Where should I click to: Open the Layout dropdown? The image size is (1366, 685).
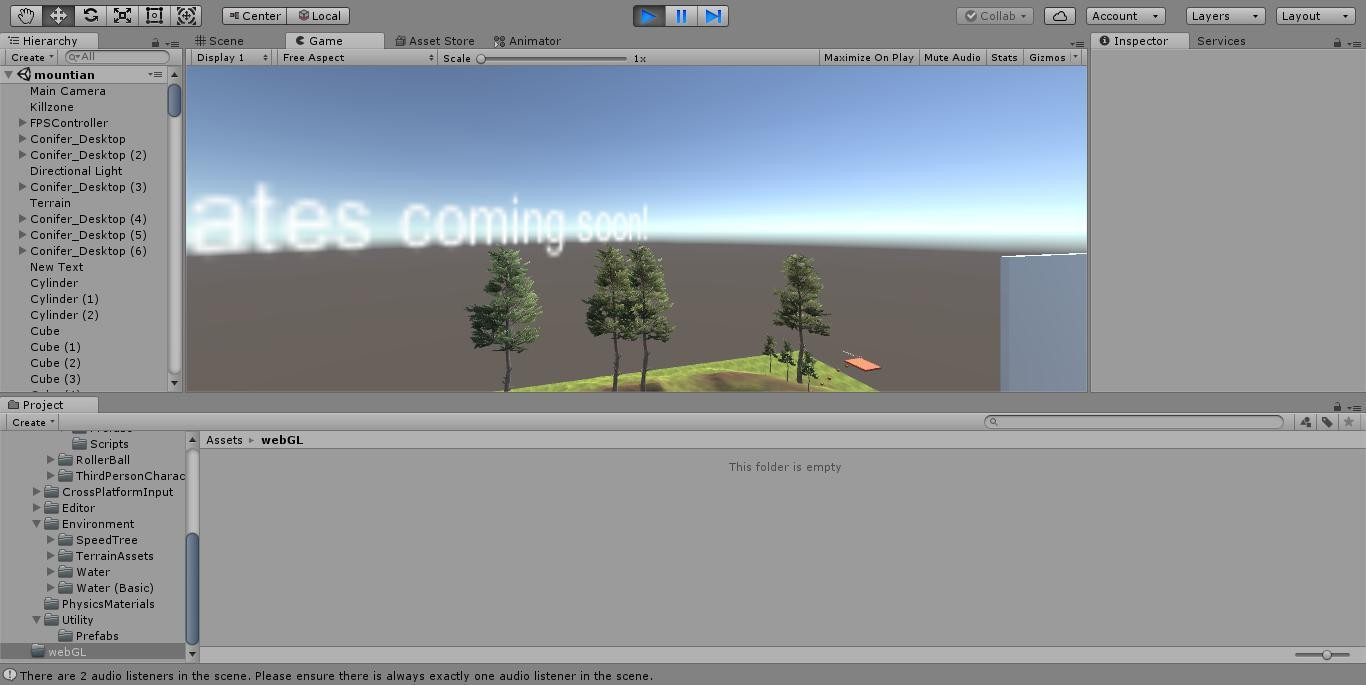(x=1316, y=16)
